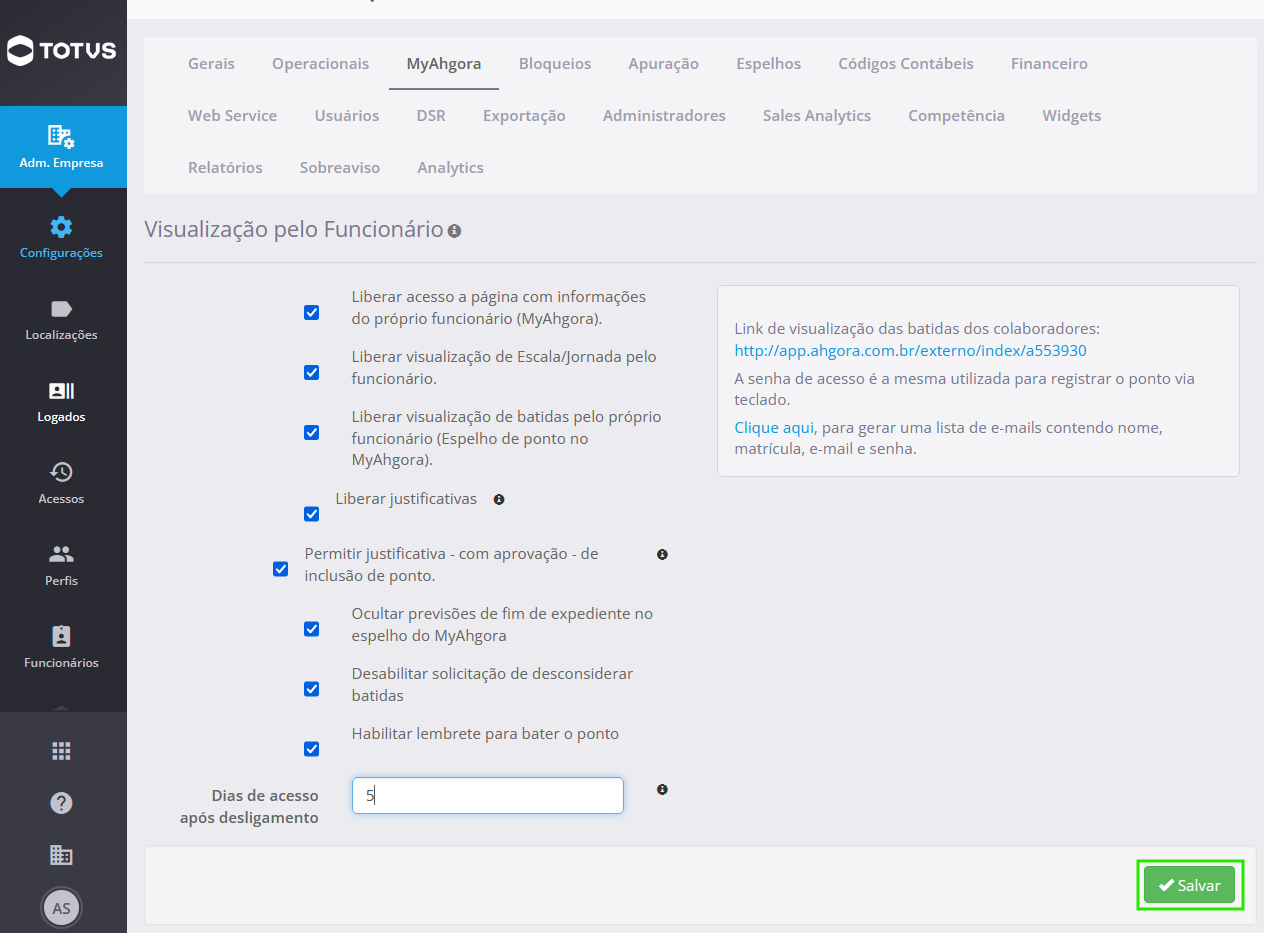Open Acessos history icon

(62, 472)
